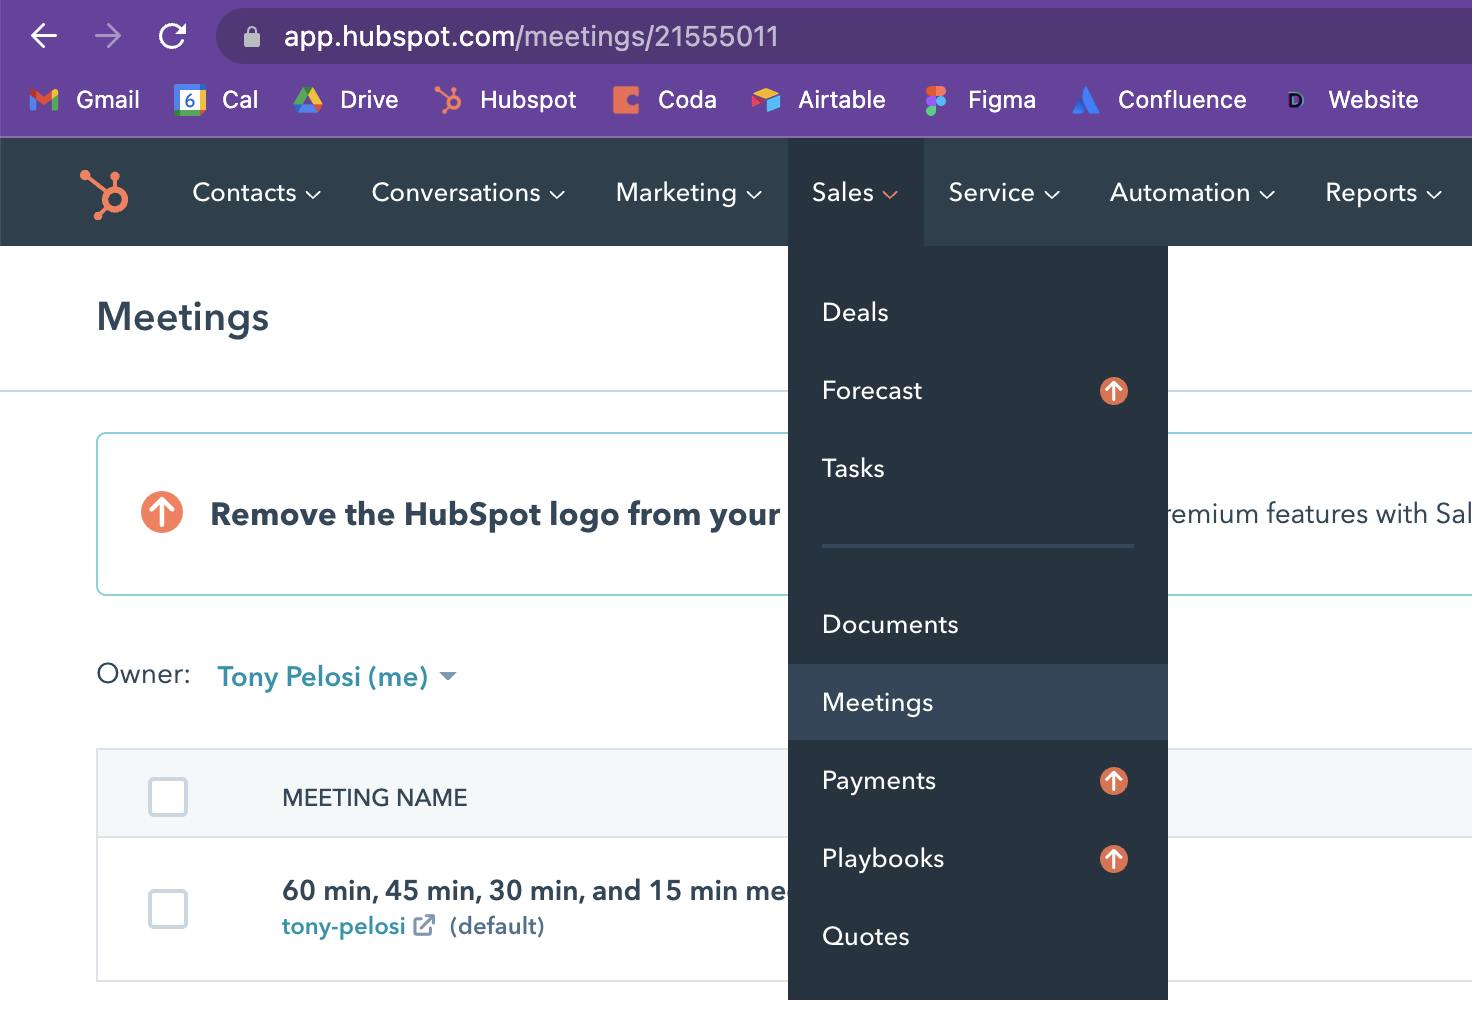Click the HubSpot sprocket logo in navbar
The image size is (1472, 1010).
(x=104, y=193)
